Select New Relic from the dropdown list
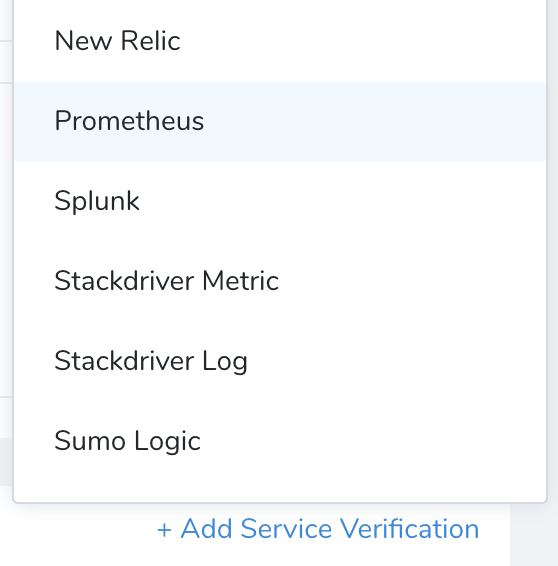558x566 pixels. [280, 42]
